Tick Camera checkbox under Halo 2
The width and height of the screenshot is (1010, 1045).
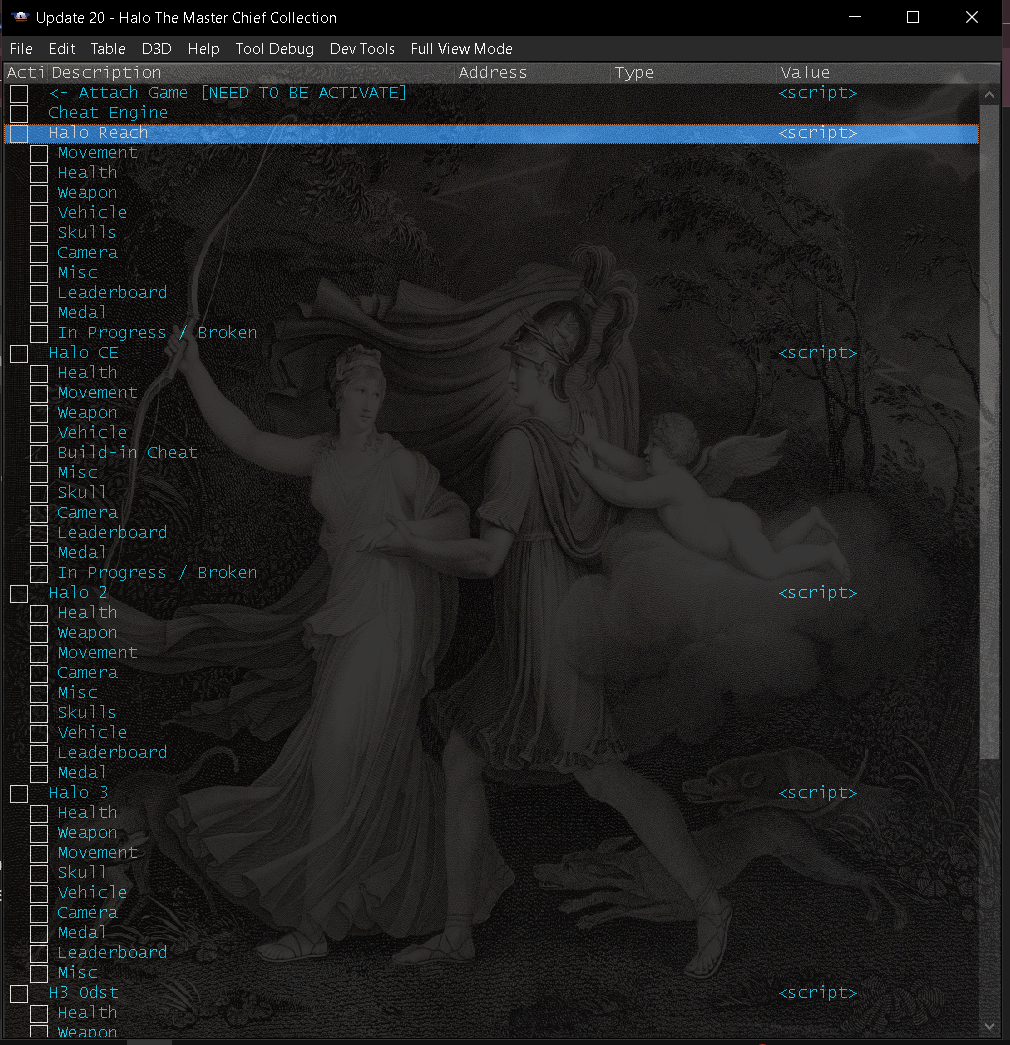tap(39, 674)
